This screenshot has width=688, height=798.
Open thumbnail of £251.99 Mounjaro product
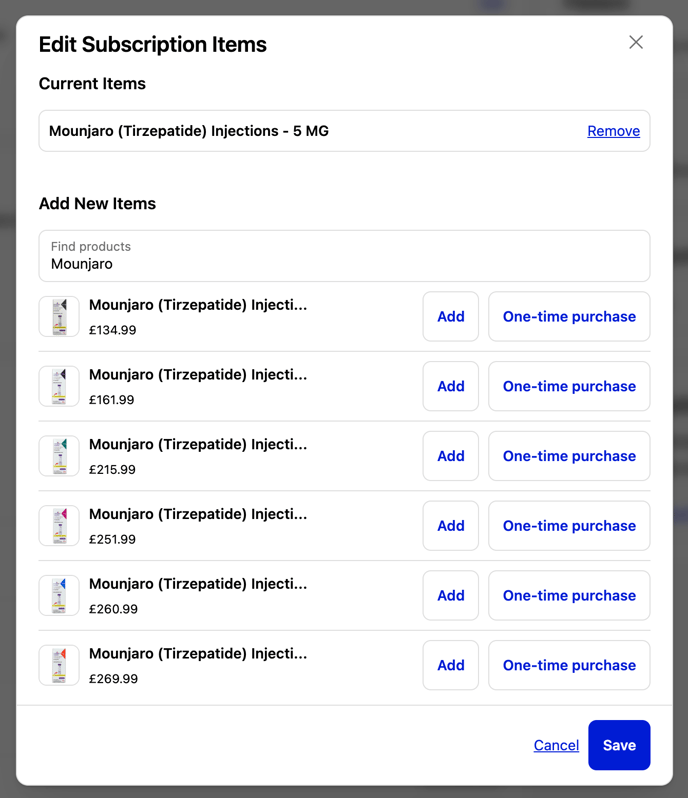coord(59,526)
